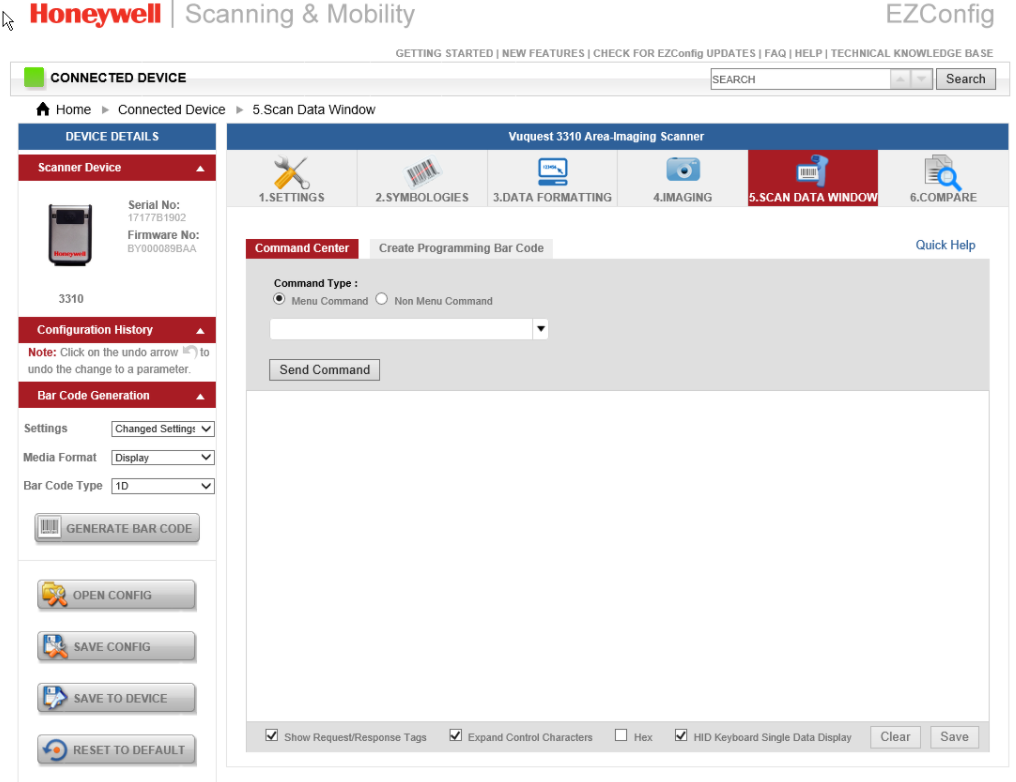Open the 1.Settings wrench and screwdriver icon

tap(291, 172)
